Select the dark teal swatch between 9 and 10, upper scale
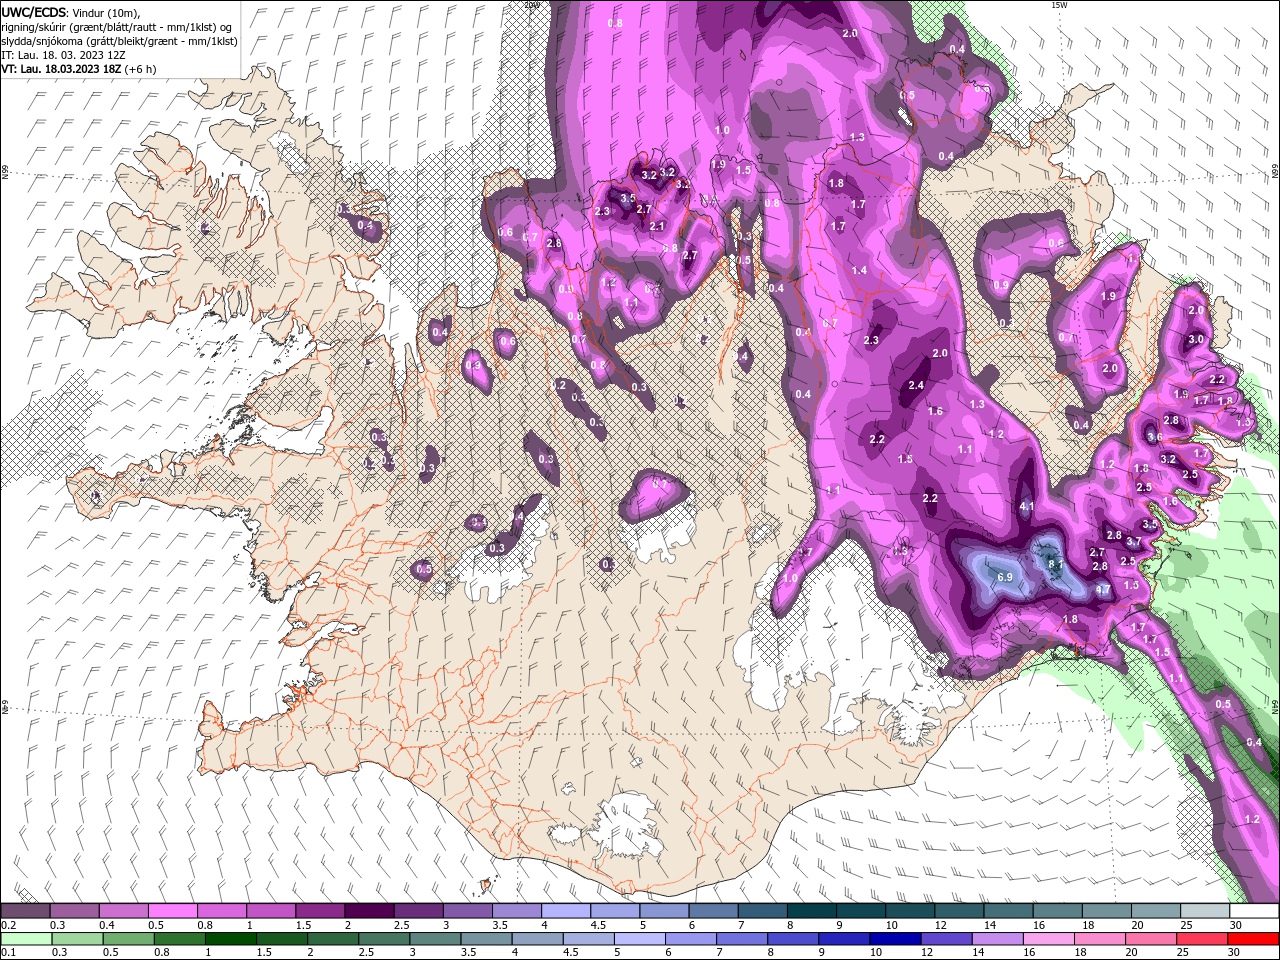Viewport: 1280px width, 960px height. [861, 911]
